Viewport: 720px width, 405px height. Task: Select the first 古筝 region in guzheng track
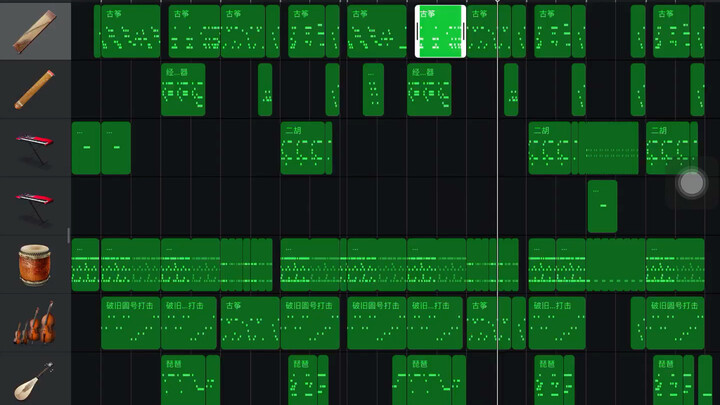click(130, 31)
